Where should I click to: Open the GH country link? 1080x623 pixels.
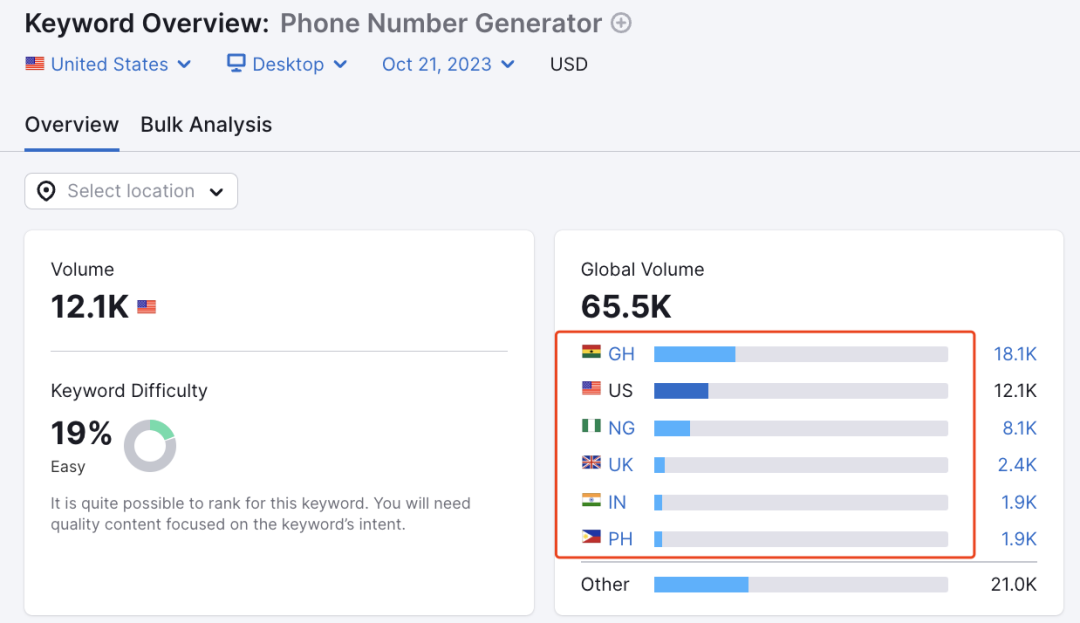pos(621,354)
